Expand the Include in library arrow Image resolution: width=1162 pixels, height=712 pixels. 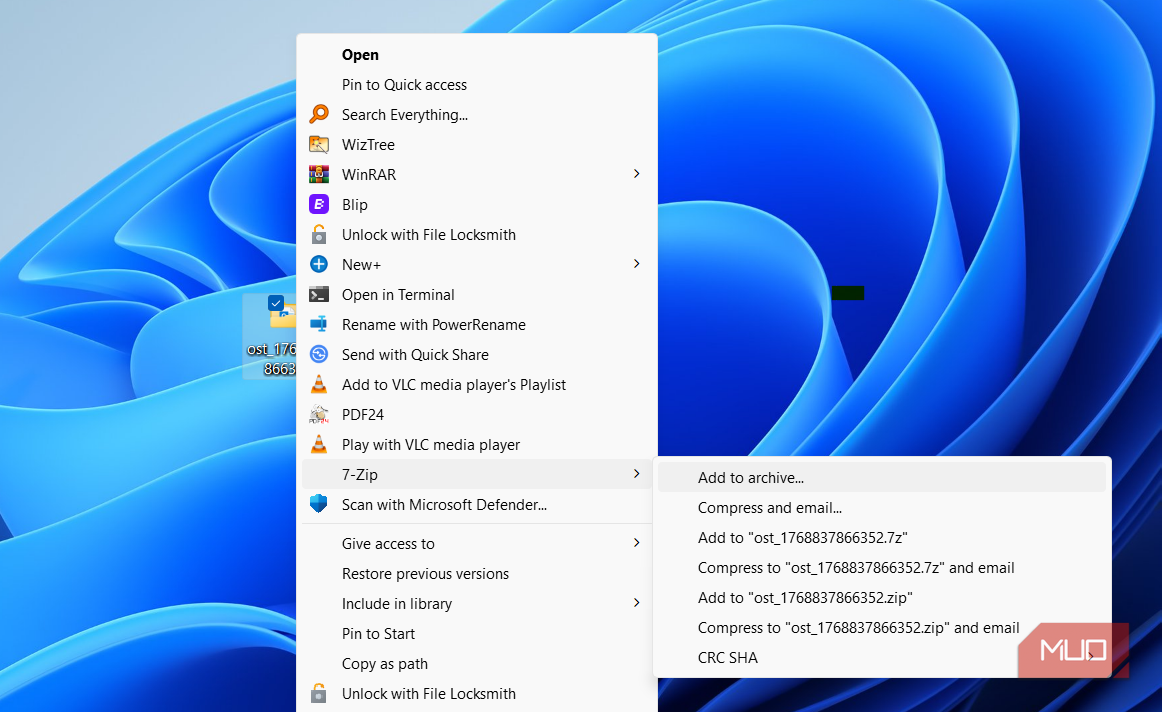click(x=637, y=602)
